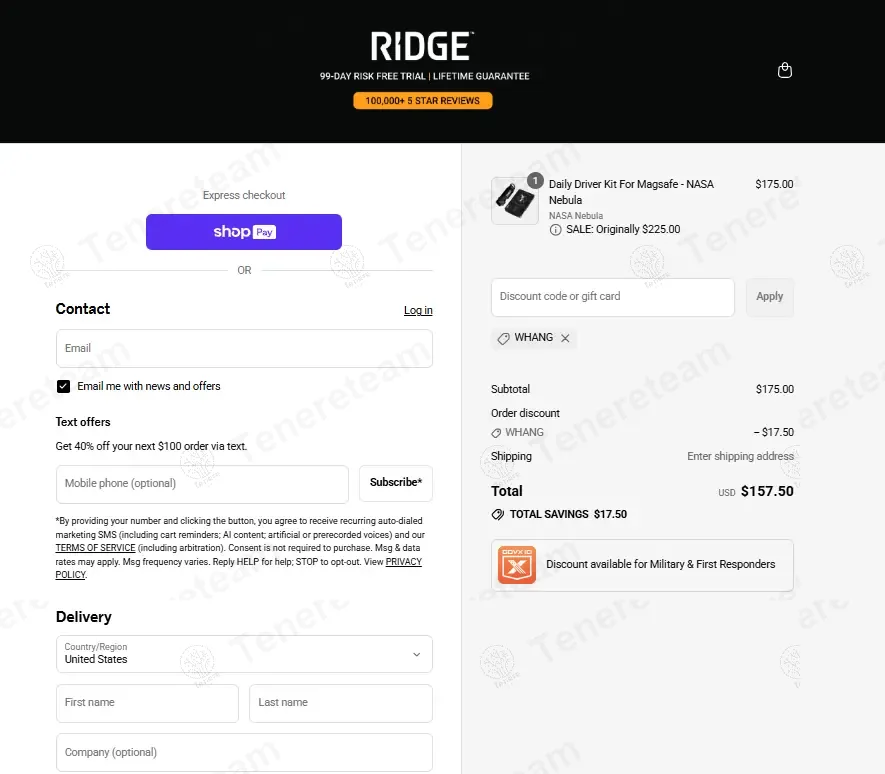
Task: Open the shopping bag cart icon
Action: pos(785,70)
